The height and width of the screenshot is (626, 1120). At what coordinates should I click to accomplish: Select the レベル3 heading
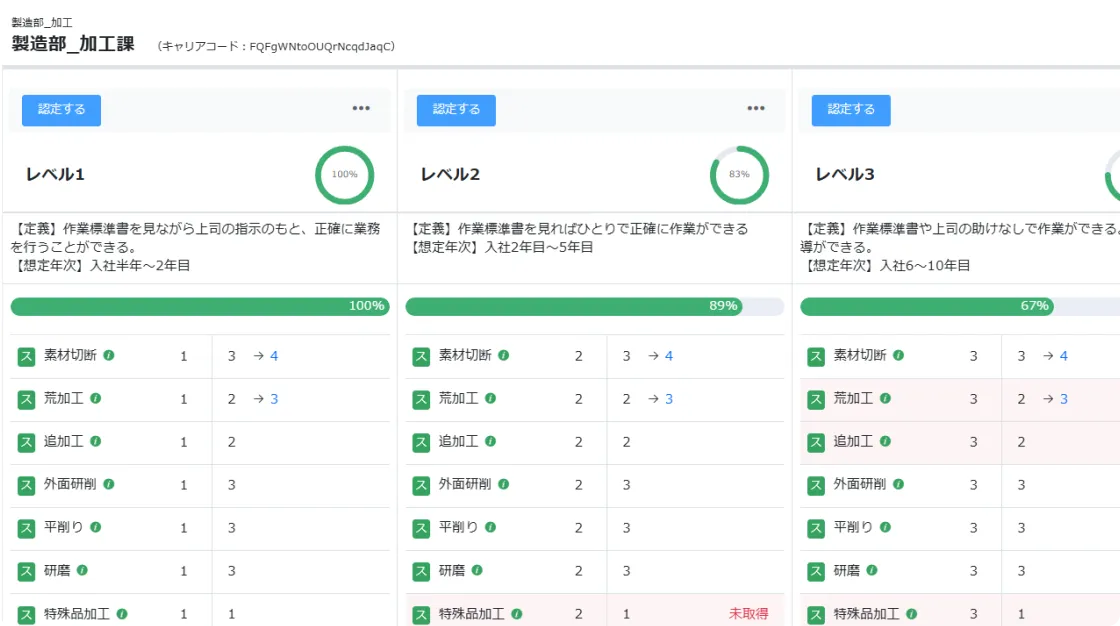pos(845,175)
